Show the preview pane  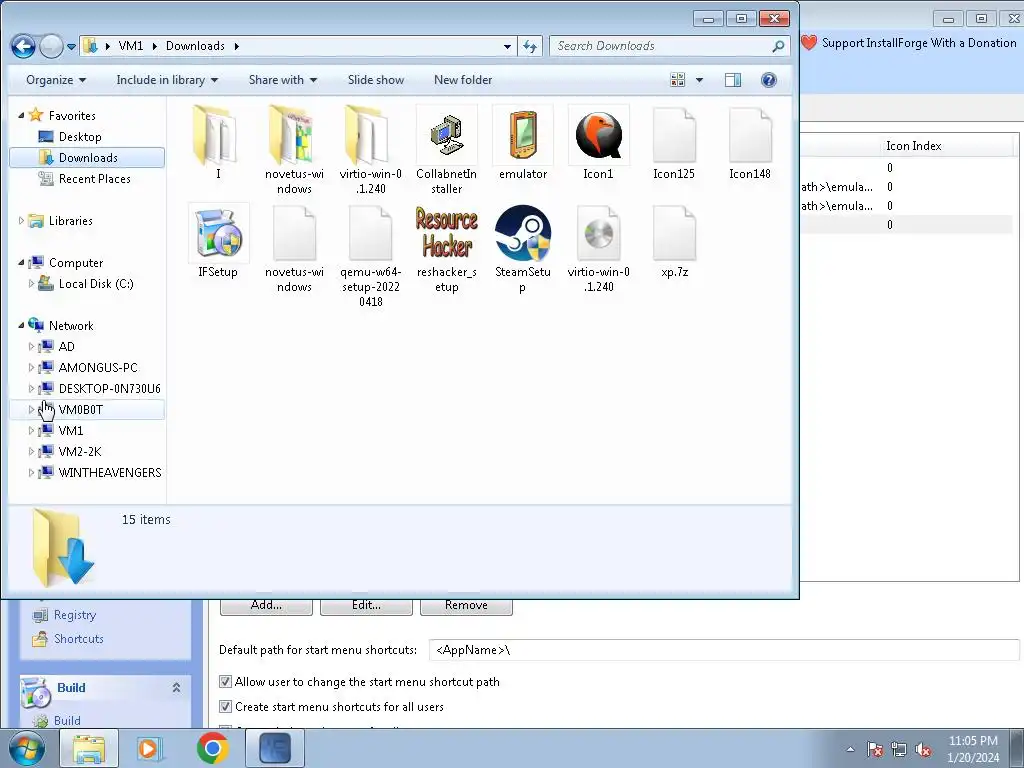[733, 80]
